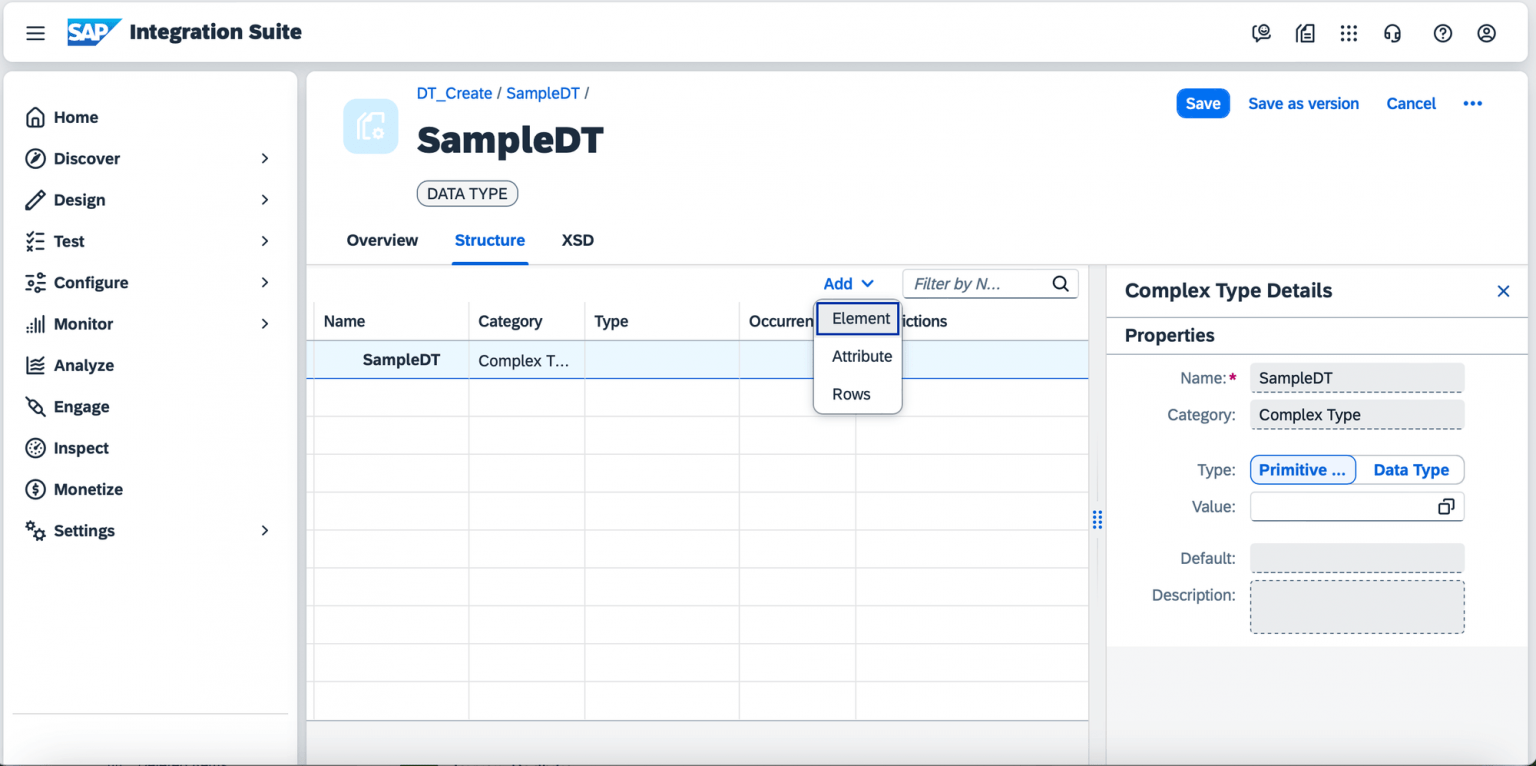1536x766 pixels.
Task: Choose Attribute from the Add menu
Action: click(861, 356)
